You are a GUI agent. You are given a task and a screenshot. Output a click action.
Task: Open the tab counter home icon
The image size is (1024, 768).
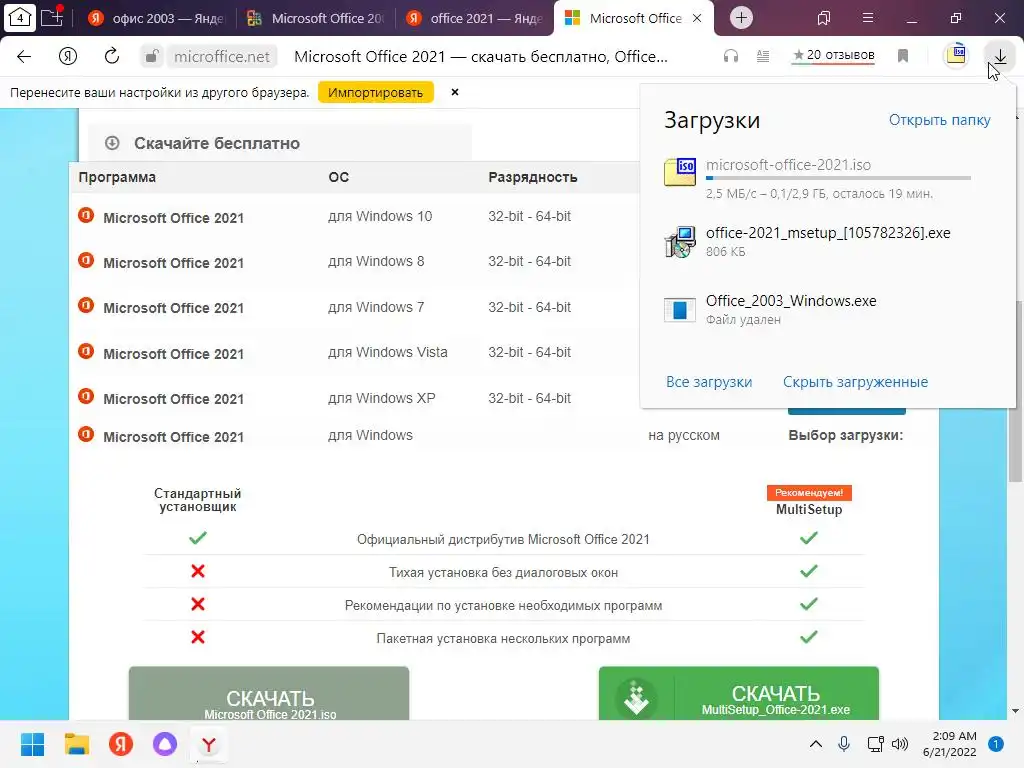point(20,18)
